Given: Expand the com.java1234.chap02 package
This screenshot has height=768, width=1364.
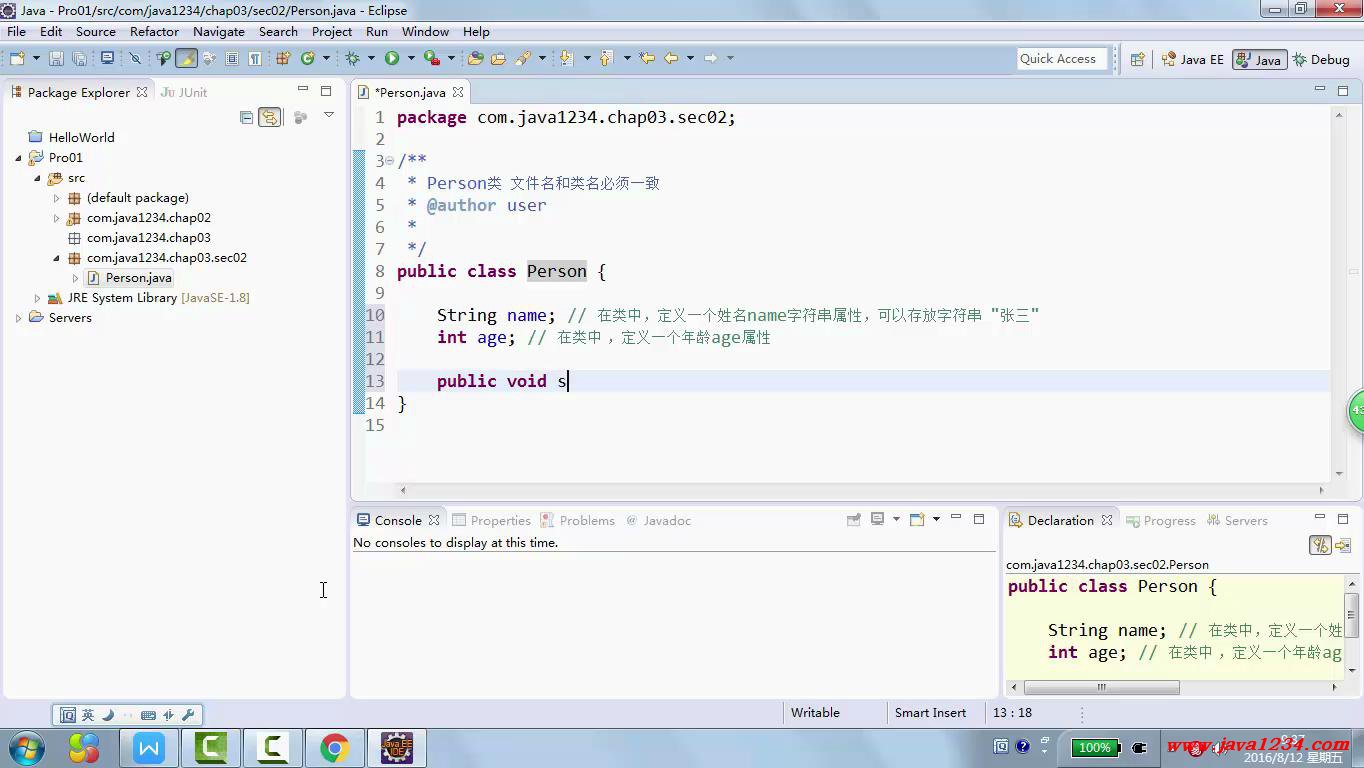Looking at the screenshot, I should click(x=57, y=218).
